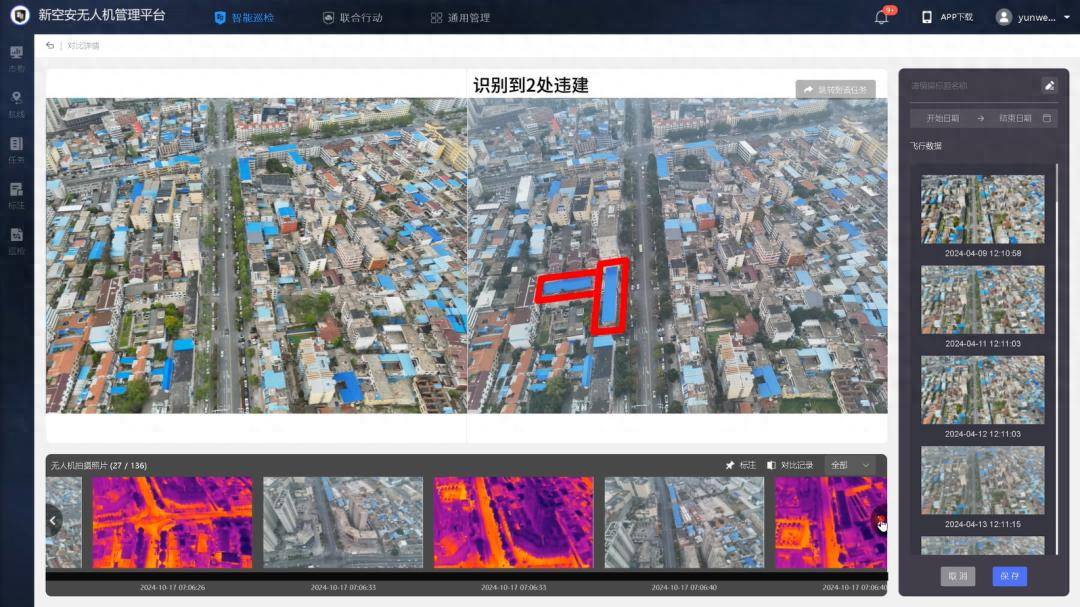Click the pencil edit icon in right panel
1080x607 pixels.
click(x=1049, y=86)
